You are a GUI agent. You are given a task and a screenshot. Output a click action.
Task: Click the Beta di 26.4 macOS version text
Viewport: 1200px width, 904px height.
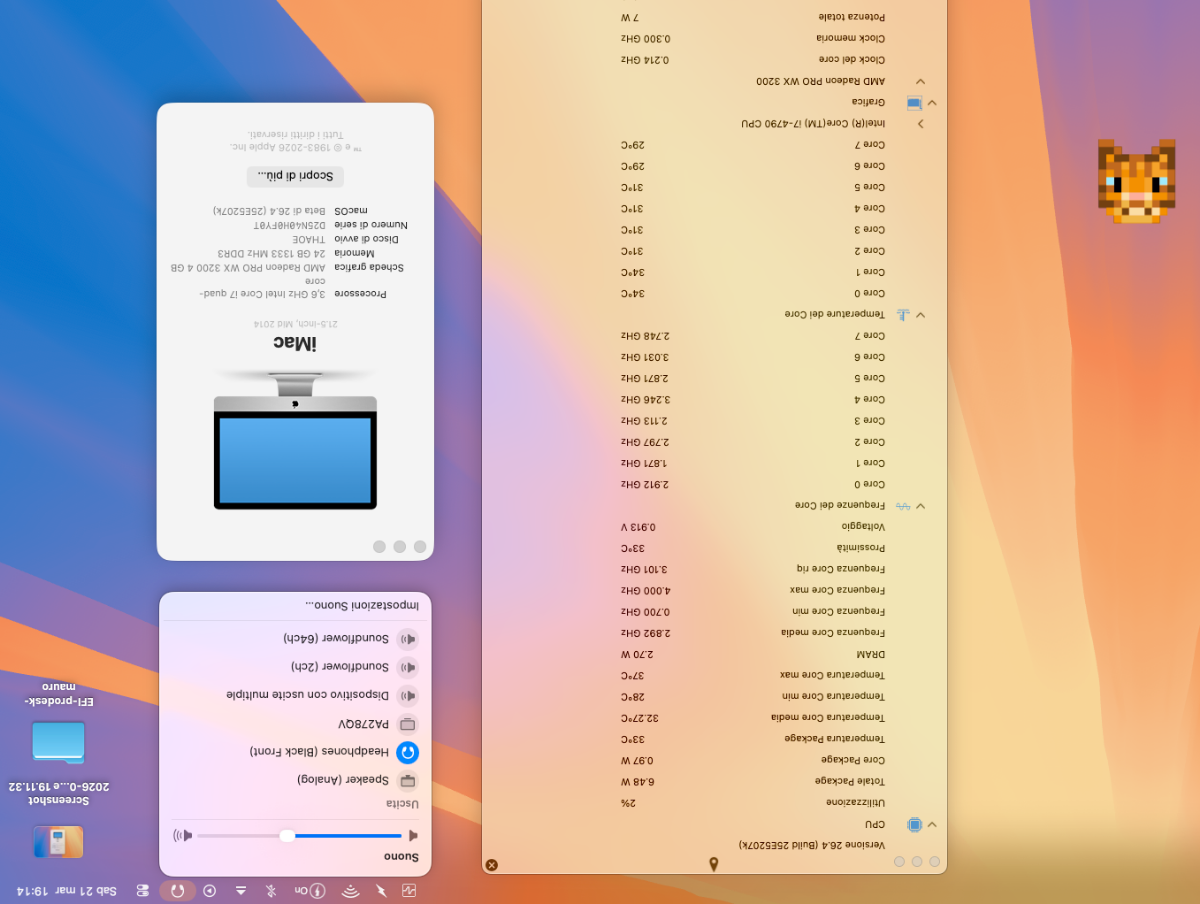270,211
